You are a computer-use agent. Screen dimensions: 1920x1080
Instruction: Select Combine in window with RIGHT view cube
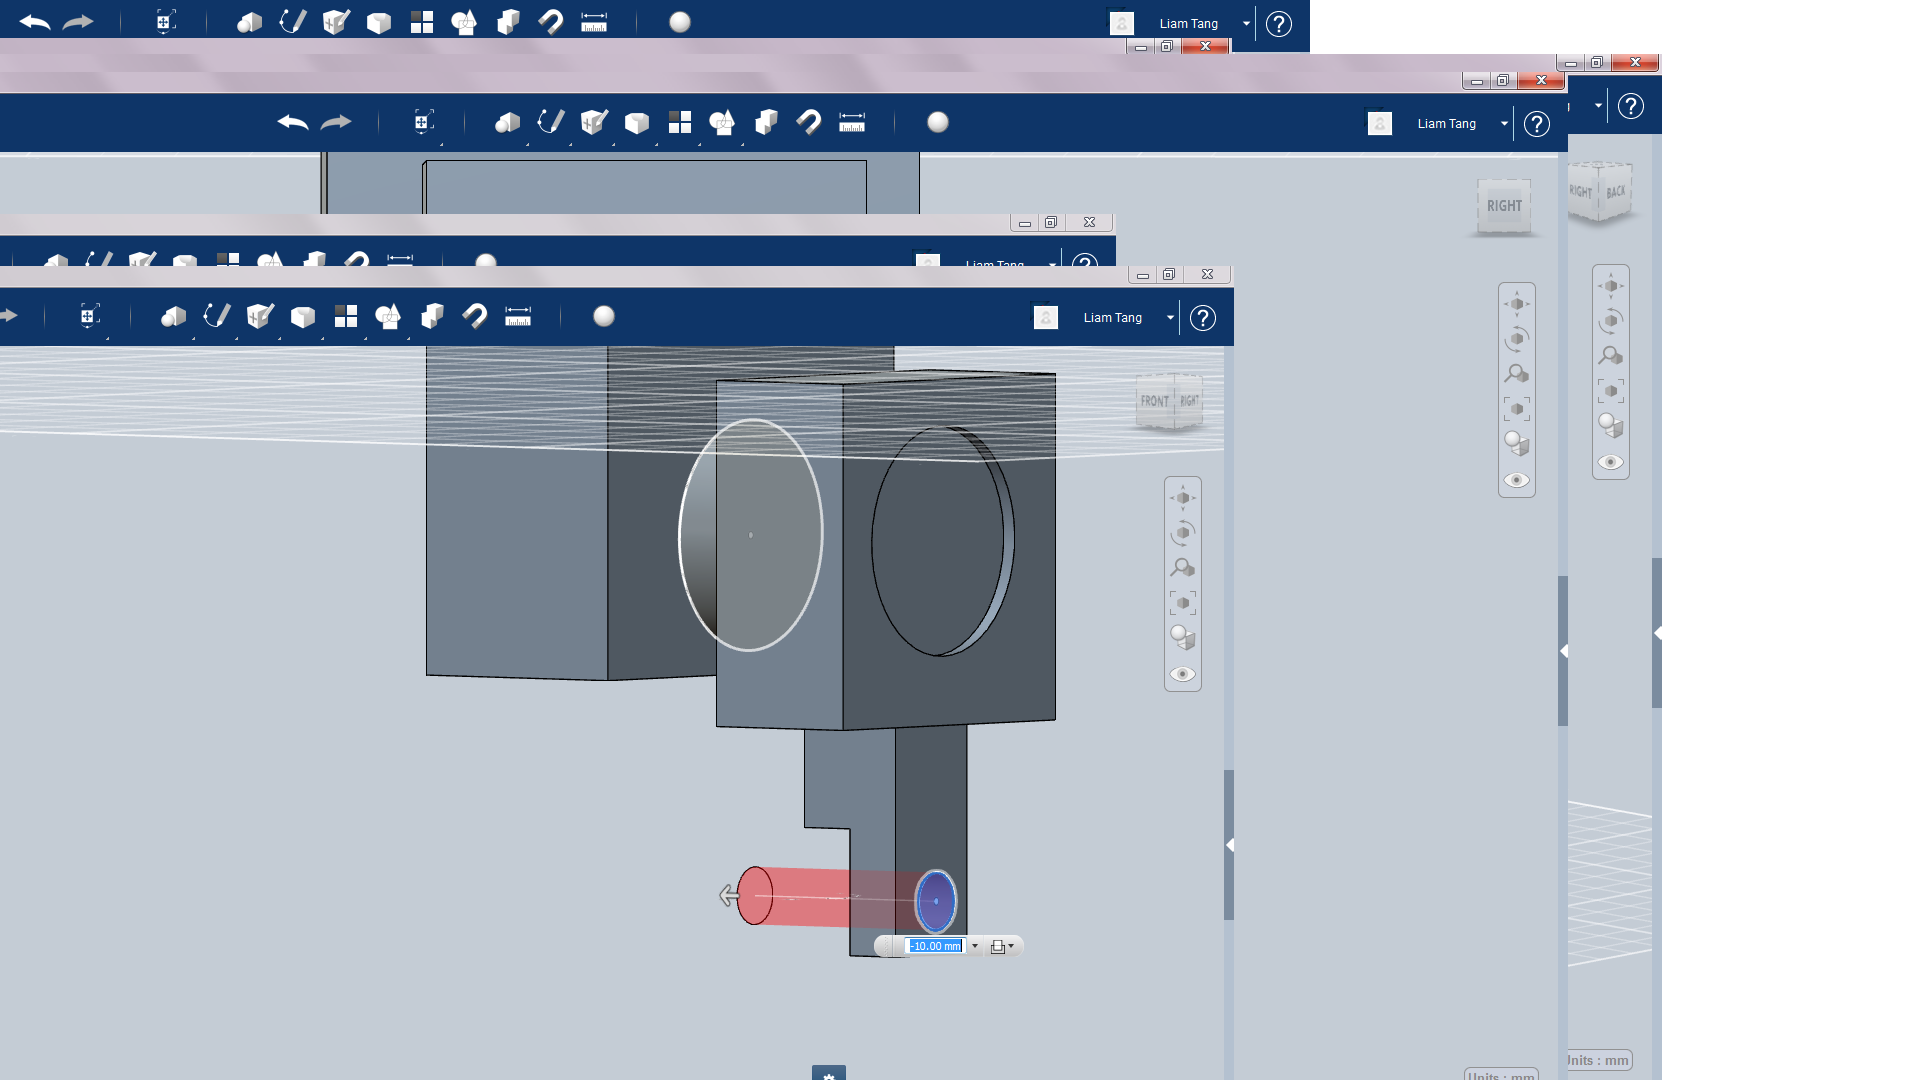(766, 123)
